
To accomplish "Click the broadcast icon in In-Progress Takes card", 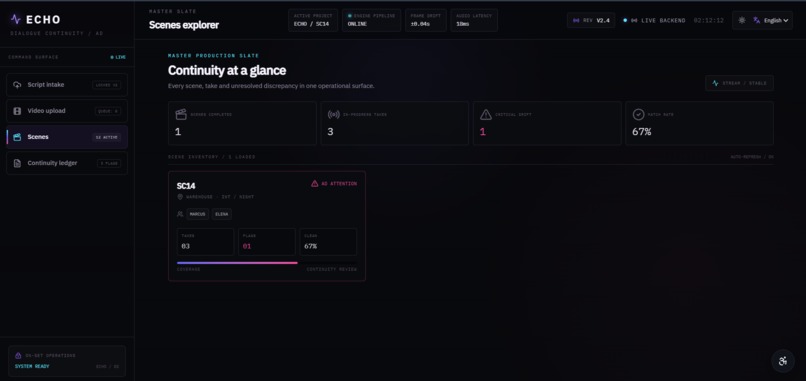I will tap(333, 114).
